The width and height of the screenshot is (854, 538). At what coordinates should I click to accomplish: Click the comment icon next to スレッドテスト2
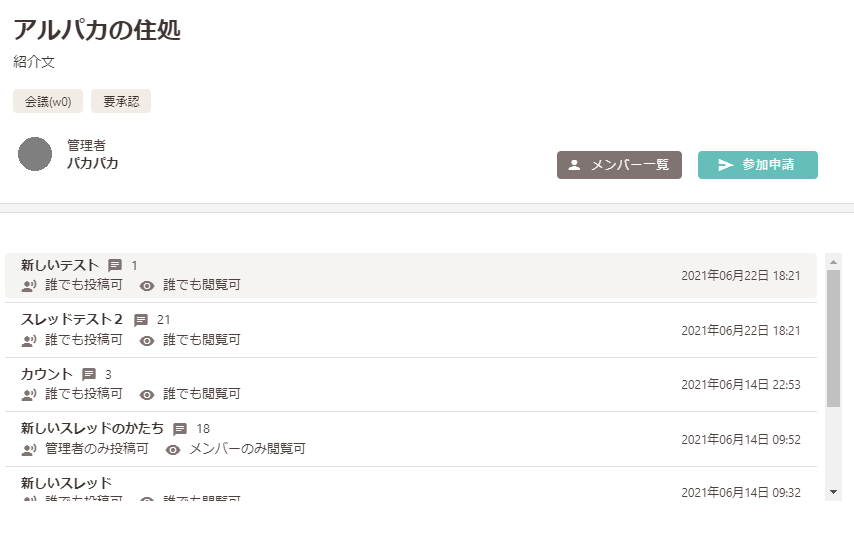(141, 320)
